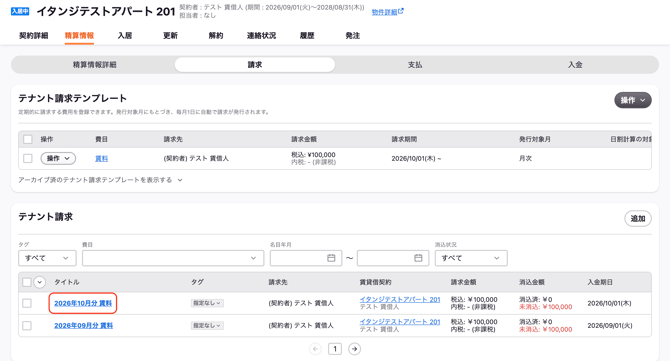Open the 履歴 tab
Image resolution: width=670 pixels, height=361 pixels.
tap(307, 35)
